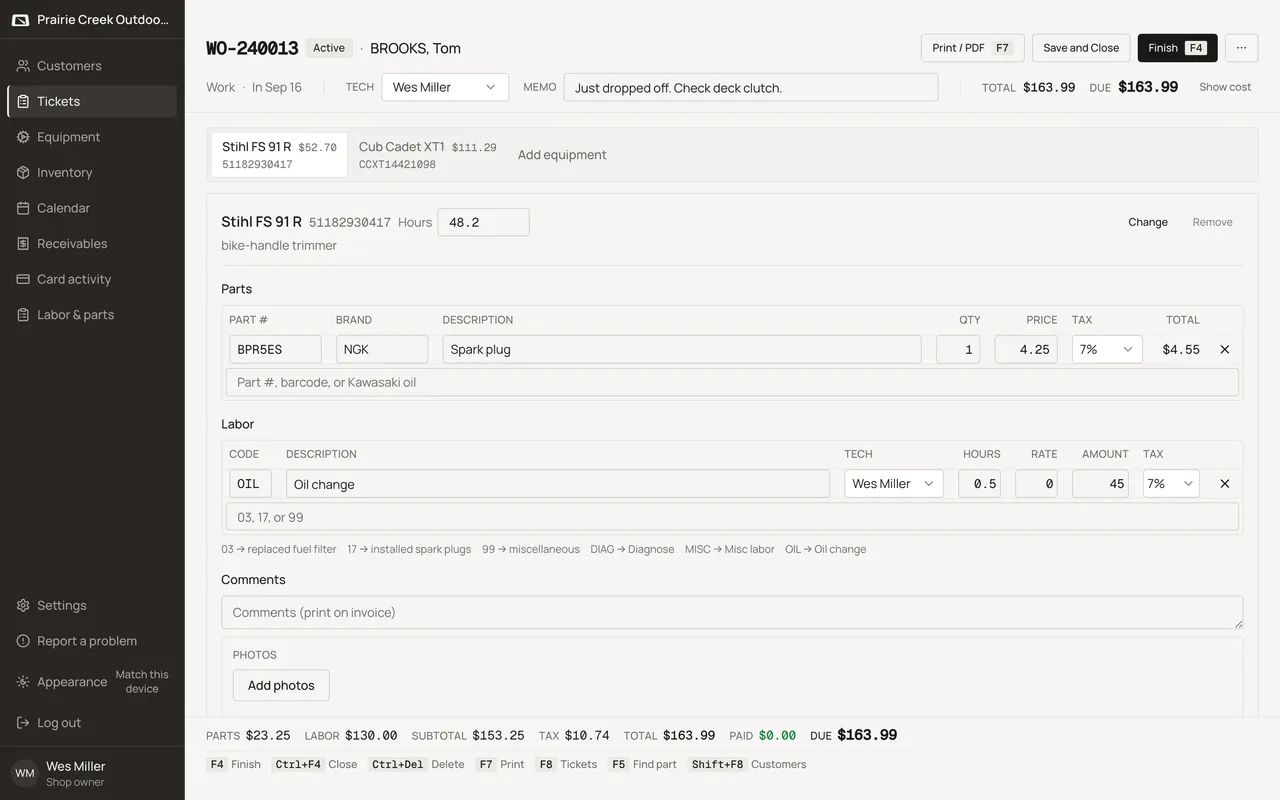Screen dimensions: 1280x800
Task: Click the Prairie Creek Outdoor logo icon
Action: coord(20,20)
